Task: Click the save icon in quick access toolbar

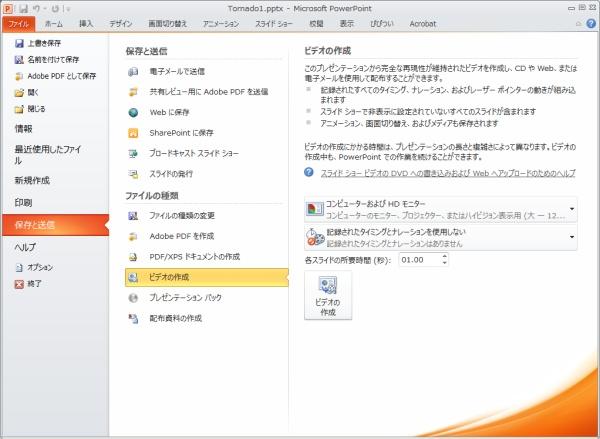Action: click(23, 8)
